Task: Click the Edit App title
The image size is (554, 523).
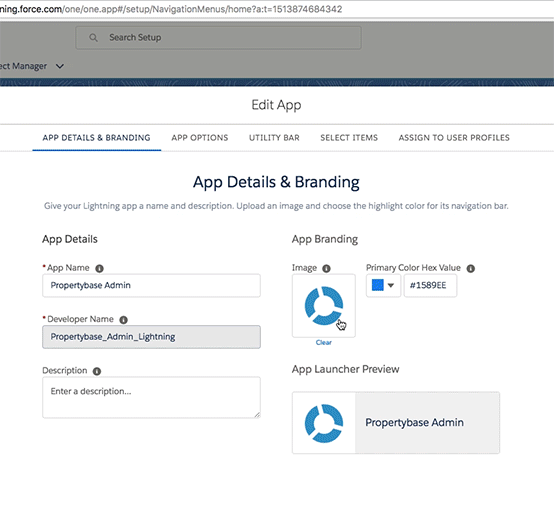Action: point(276,105)
